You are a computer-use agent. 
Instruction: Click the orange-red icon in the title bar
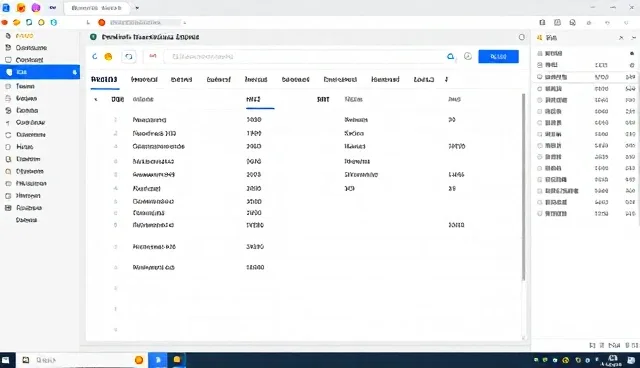tap(20, 8)
